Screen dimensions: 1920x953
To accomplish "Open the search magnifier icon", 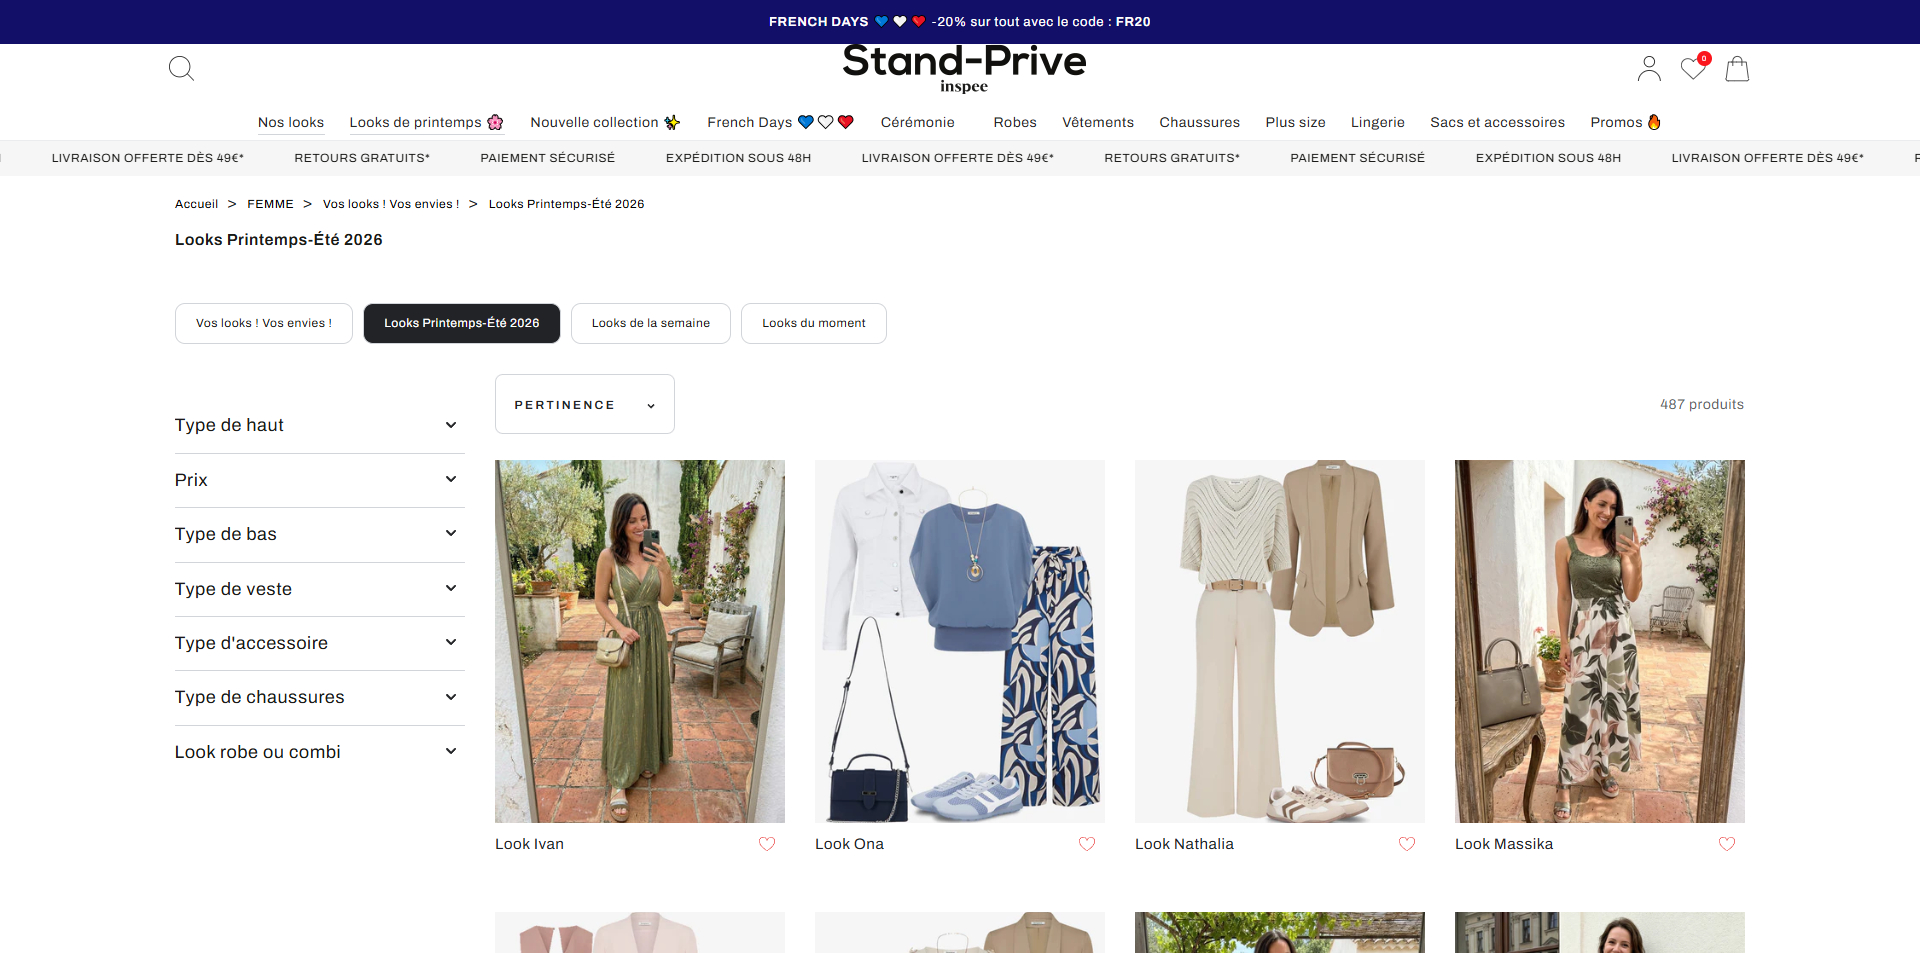I will pyautogui.click(x=181, y=69).
